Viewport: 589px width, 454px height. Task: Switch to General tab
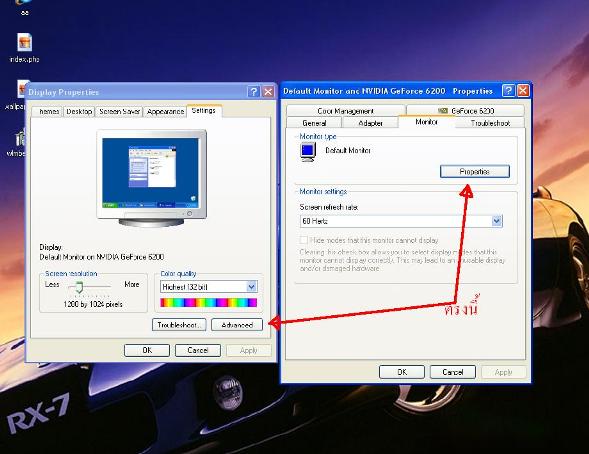(x=314, y=123)
